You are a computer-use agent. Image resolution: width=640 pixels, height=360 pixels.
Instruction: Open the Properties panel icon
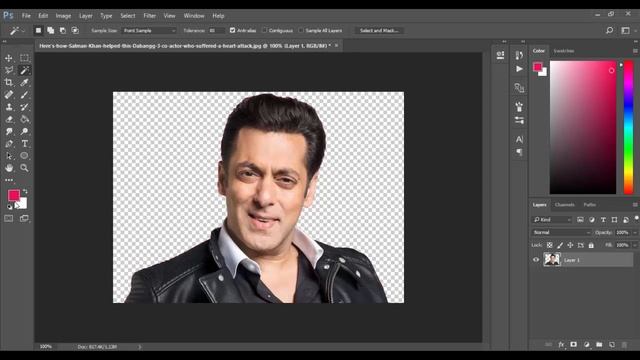tap(500, 55)
